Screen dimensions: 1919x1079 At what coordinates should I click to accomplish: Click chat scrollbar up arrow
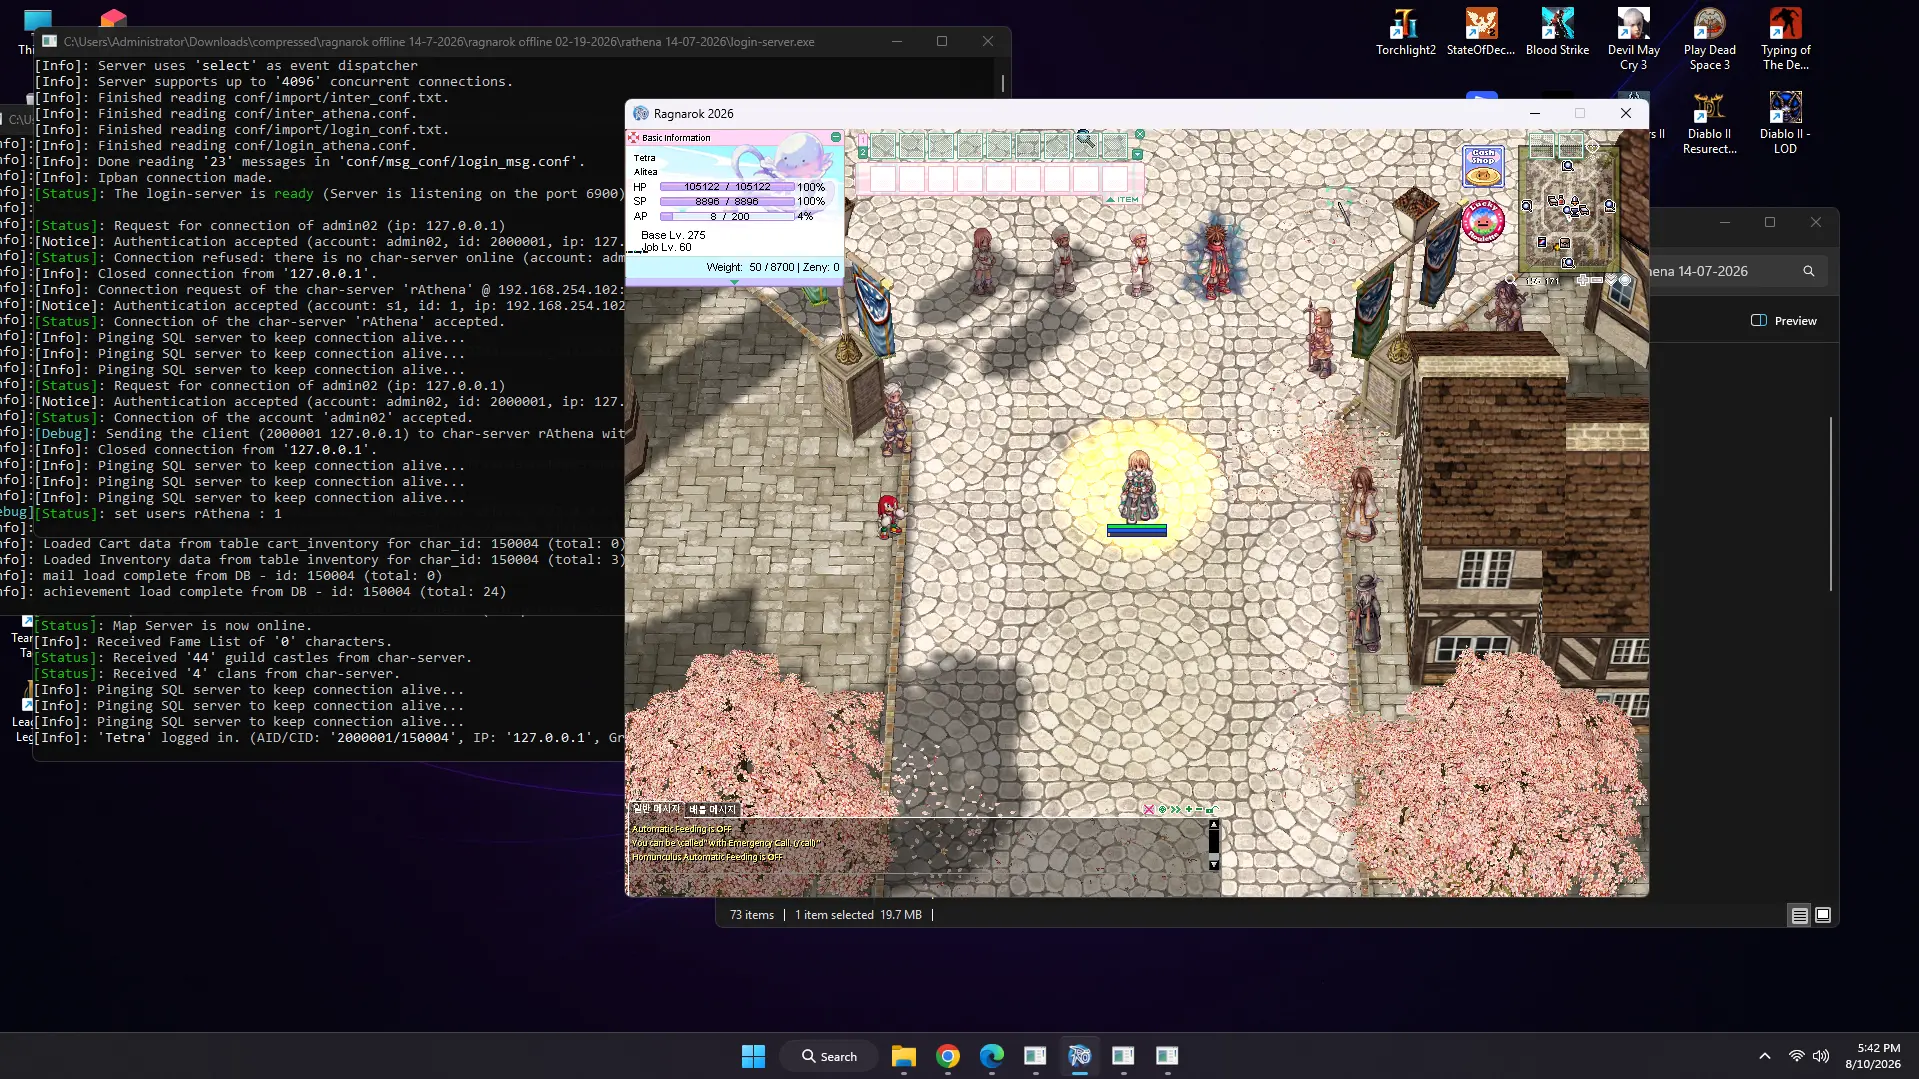point(1214,825)
